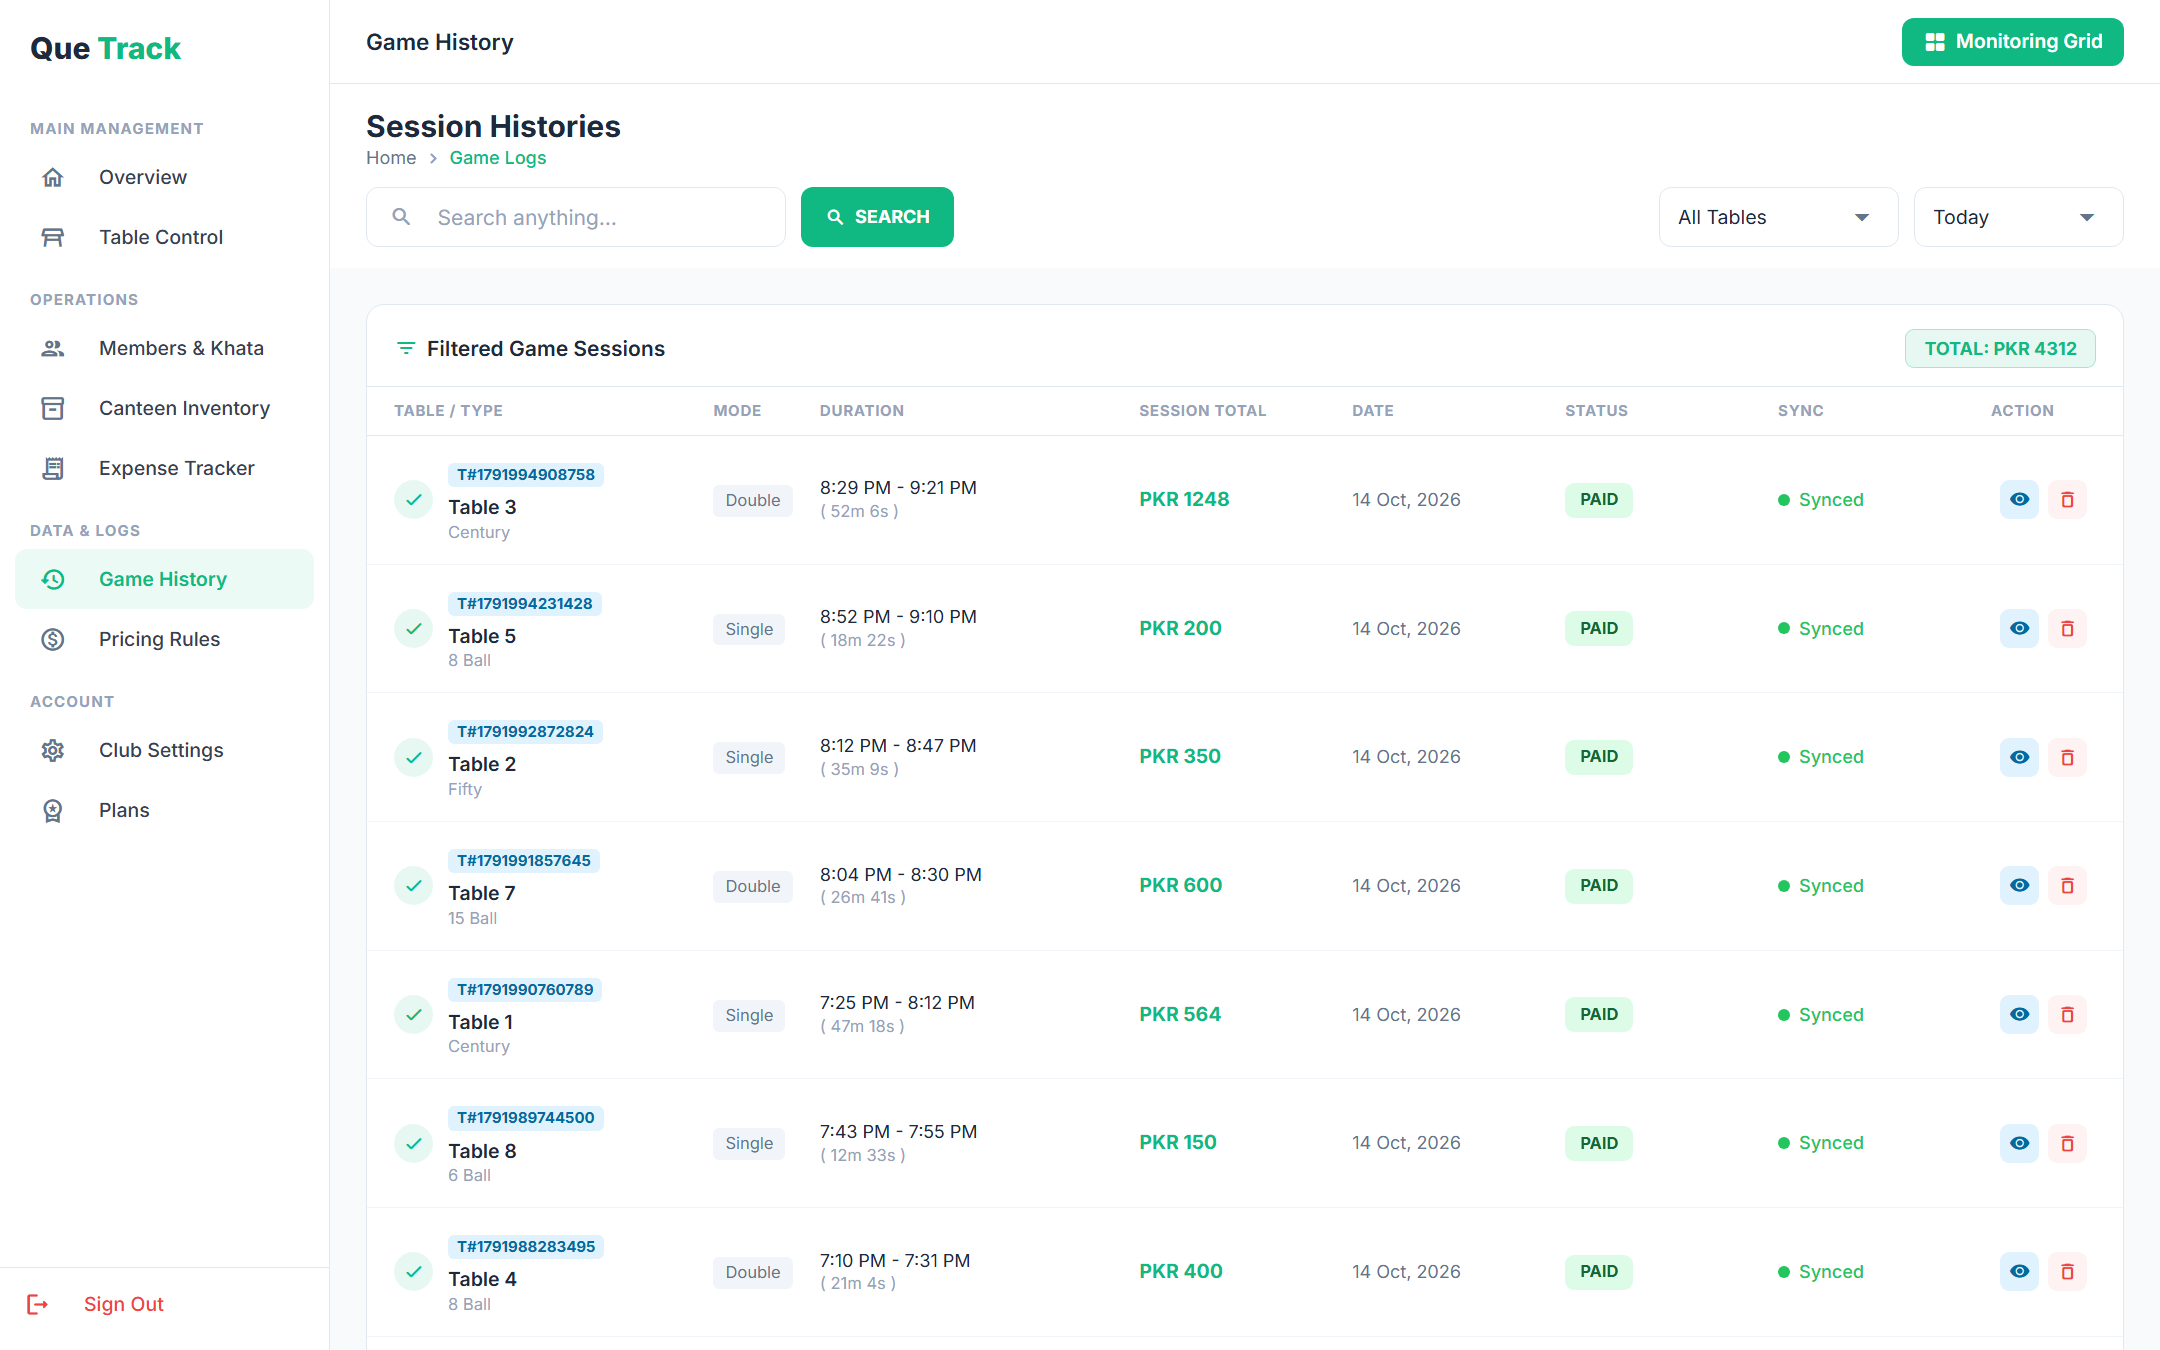The image size is (2160, 1350).
Task: Open Members & Khata section
Action: pyautogui.click(x=164, y=348)
